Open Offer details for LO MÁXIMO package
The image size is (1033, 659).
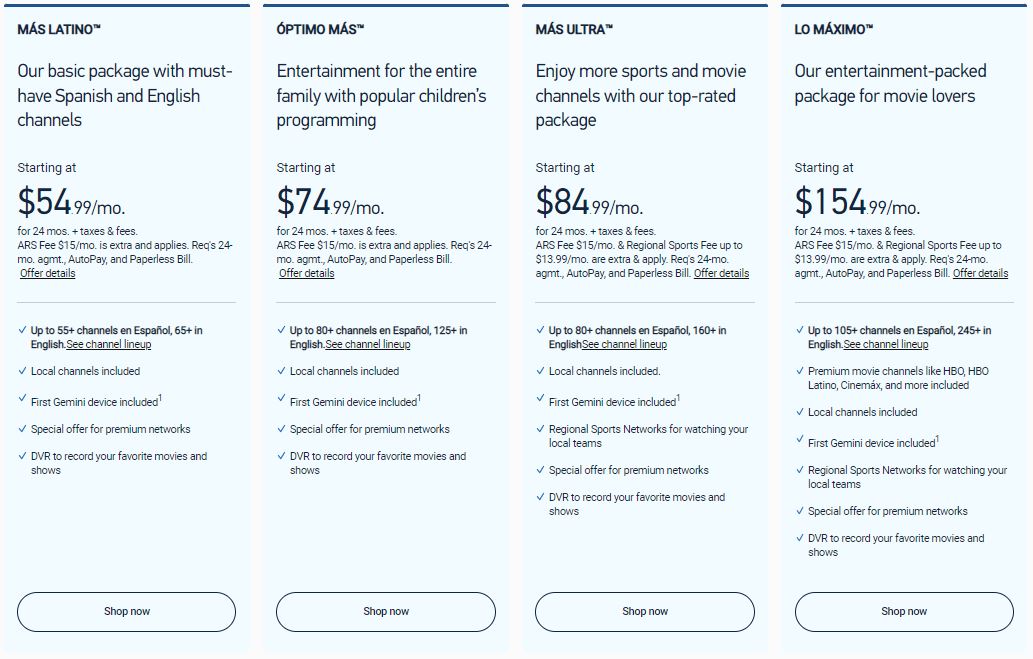pyautogui.click(x=980, y=272)
